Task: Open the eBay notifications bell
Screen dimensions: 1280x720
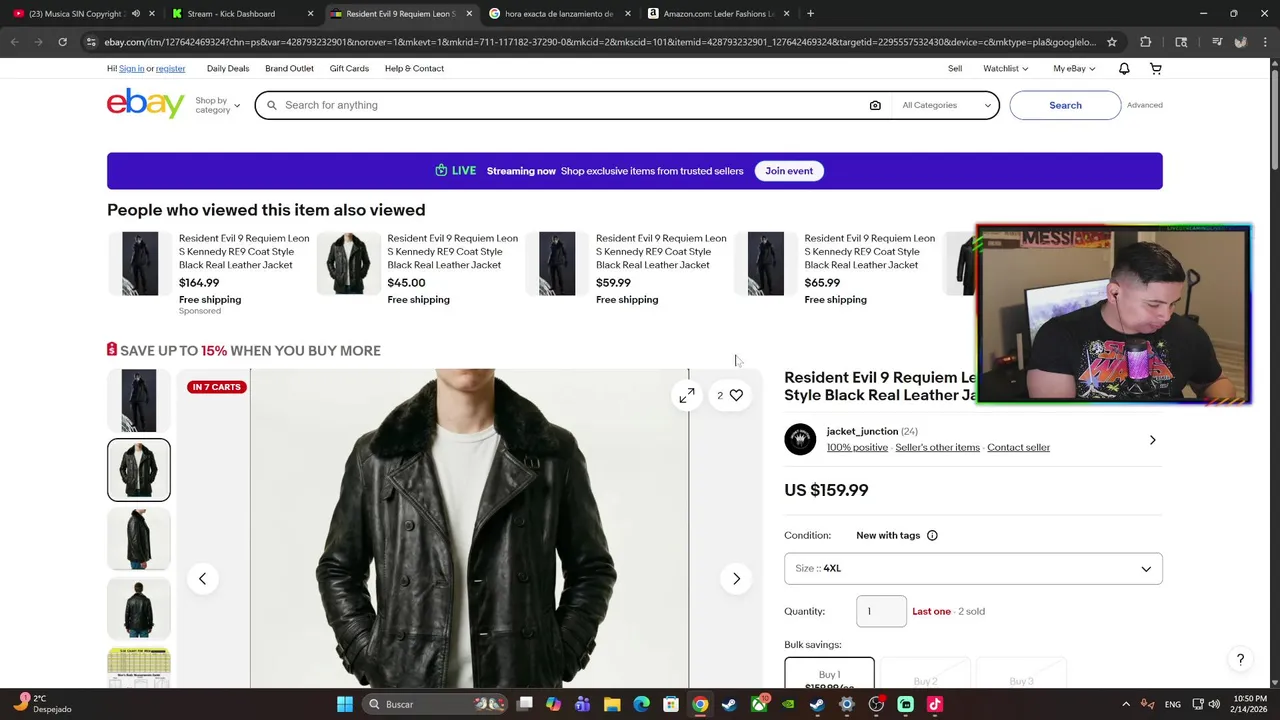Action: point(1124,69)
